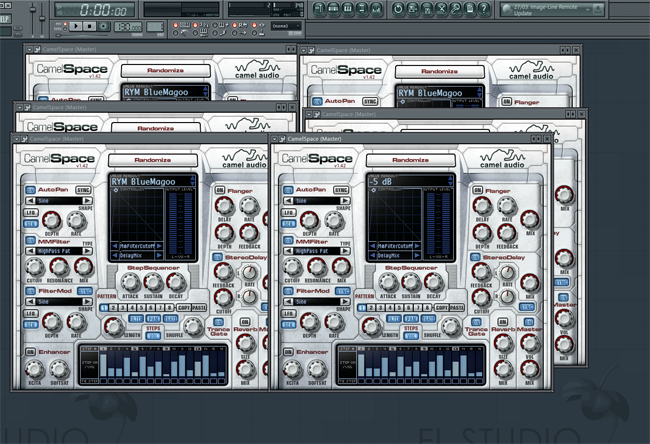Click MMFilter Cutoff knob in front-left window
650x444 pixels.
(x=35, y=268)
